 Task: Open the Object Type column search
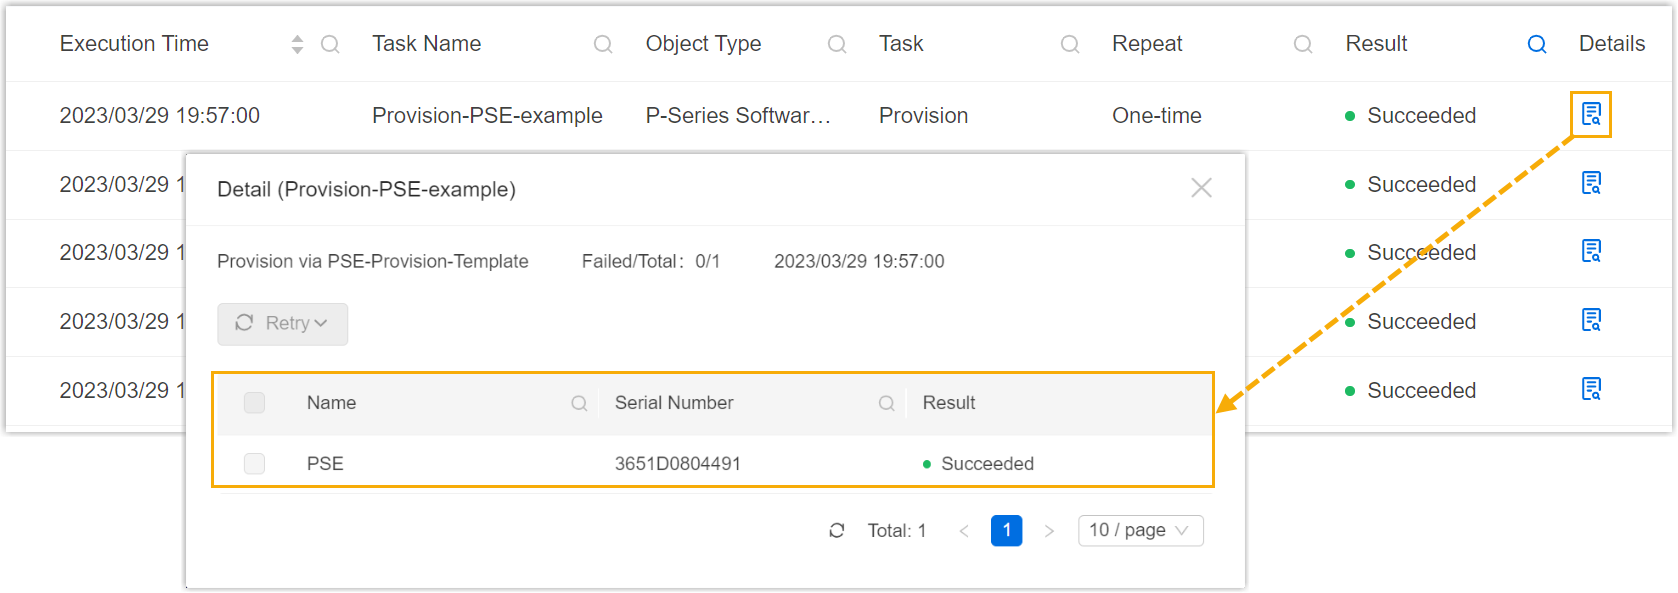pyautogui.click(x=837, y=44)
